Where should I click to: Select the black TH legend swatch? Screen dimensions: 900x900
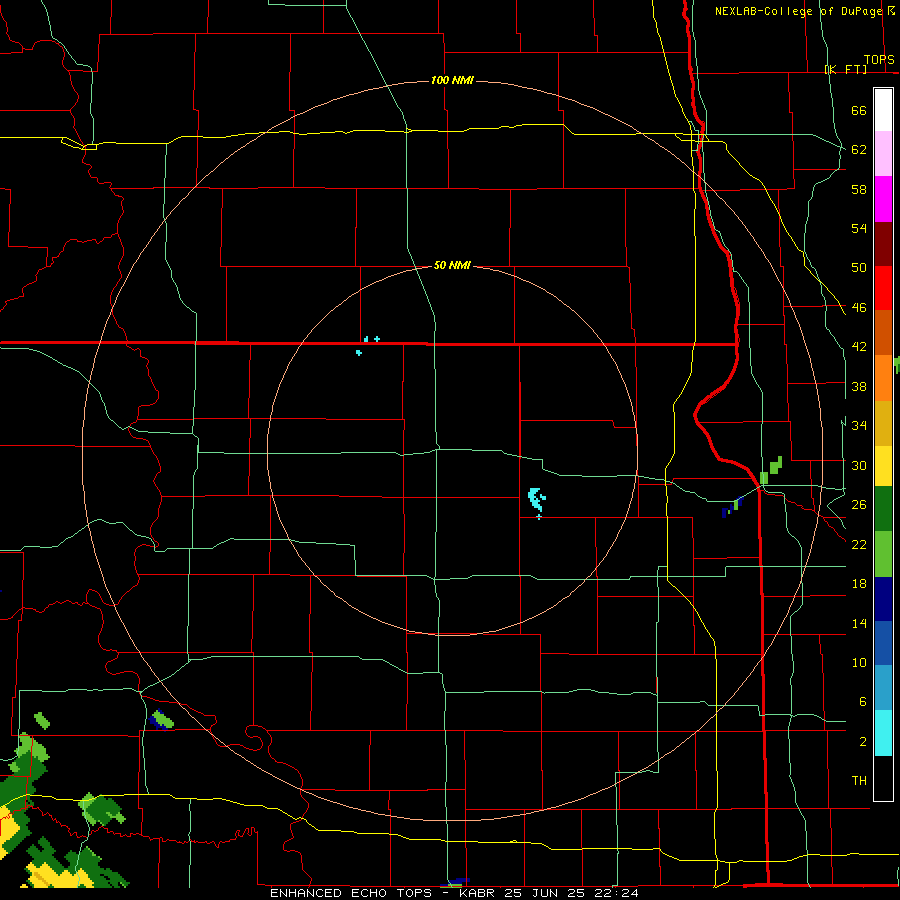coord(883,778)
